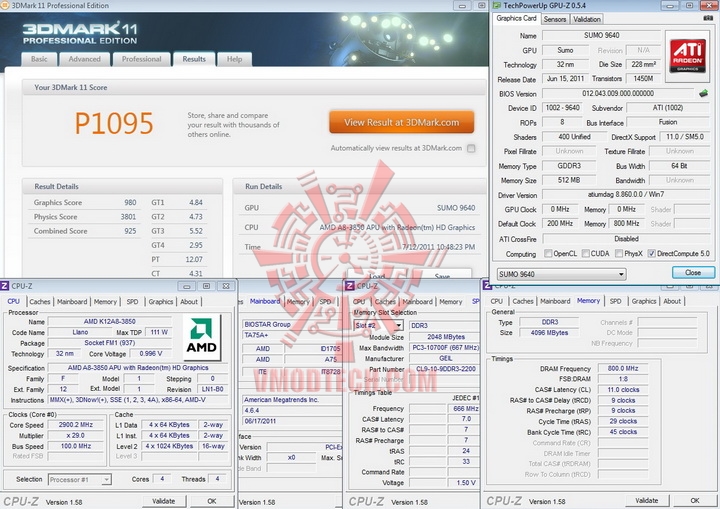Open the Processor #1 selection dropdown
Image resolution: width=720 pixels, height=509 pixels.
[79, 480]
